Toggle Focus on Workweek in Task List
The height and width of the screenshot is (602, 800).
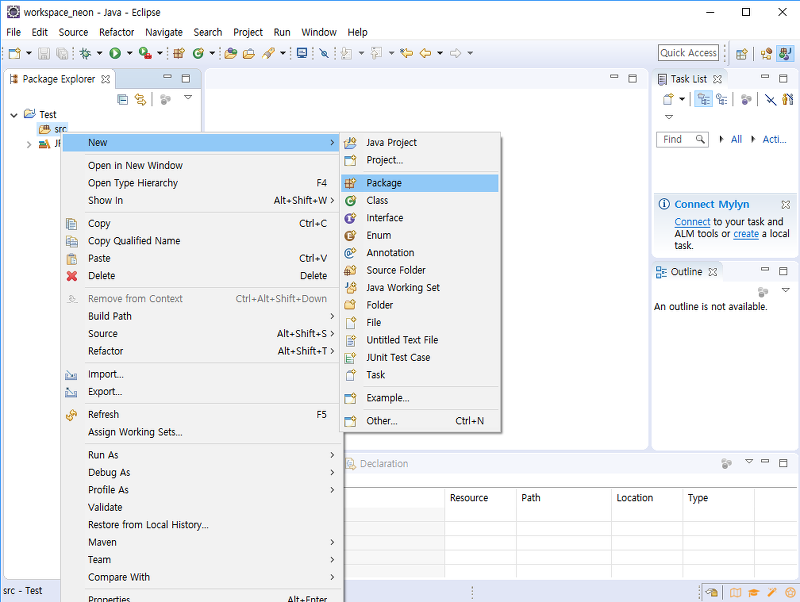[746, 99]
